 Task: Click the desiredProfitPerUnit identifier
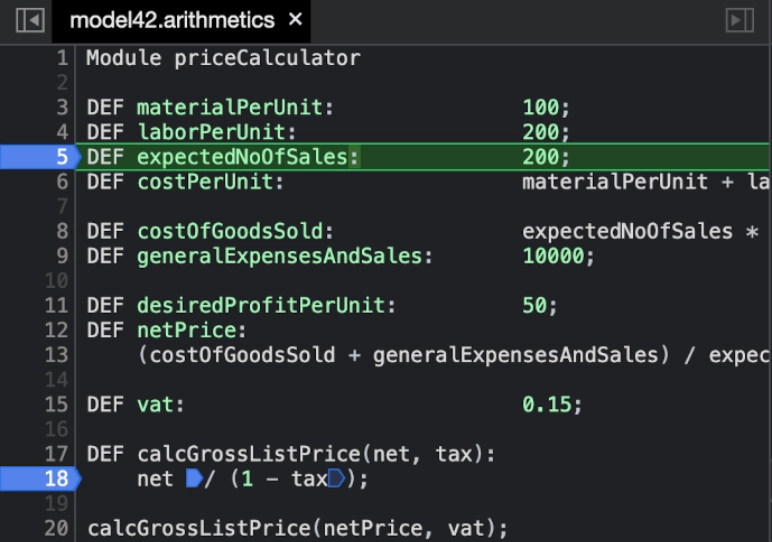(260, 305)
